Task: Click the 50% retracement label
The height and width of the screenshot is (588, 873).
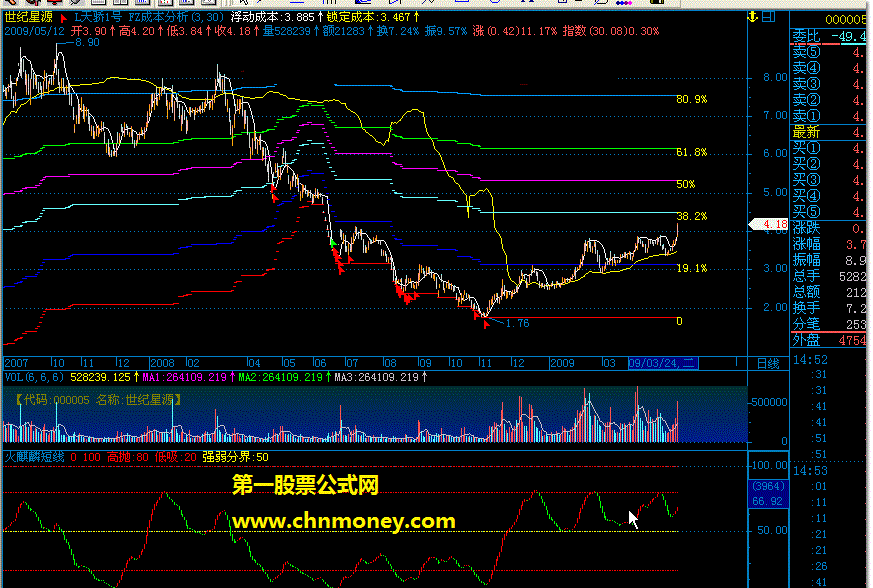Action: click(x=685, y=184)
